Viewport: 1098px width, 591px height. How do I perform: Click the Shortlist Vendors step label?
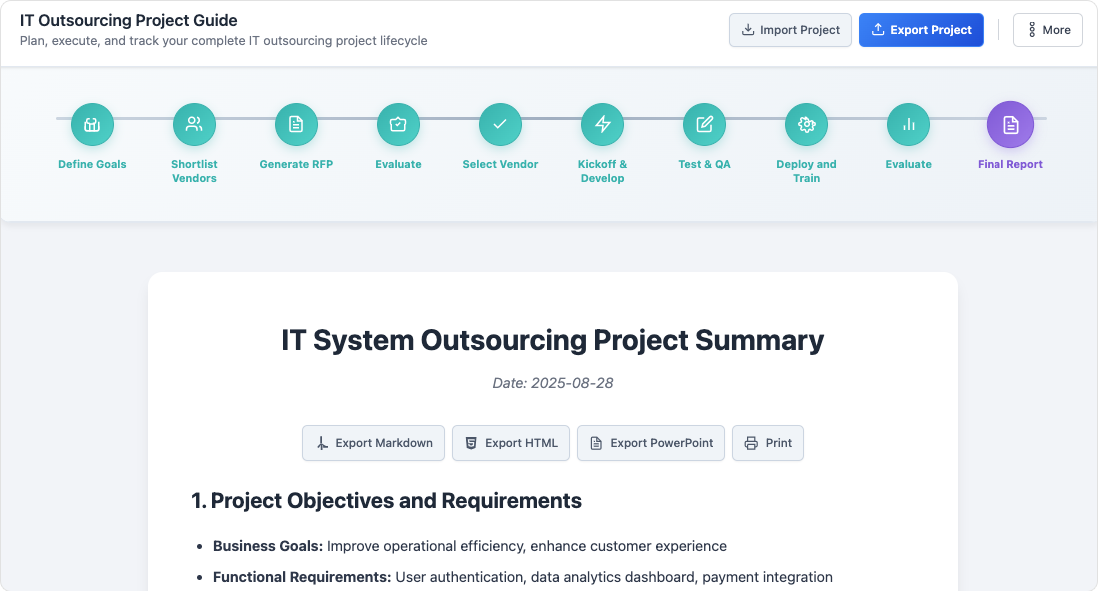[194, 171]
